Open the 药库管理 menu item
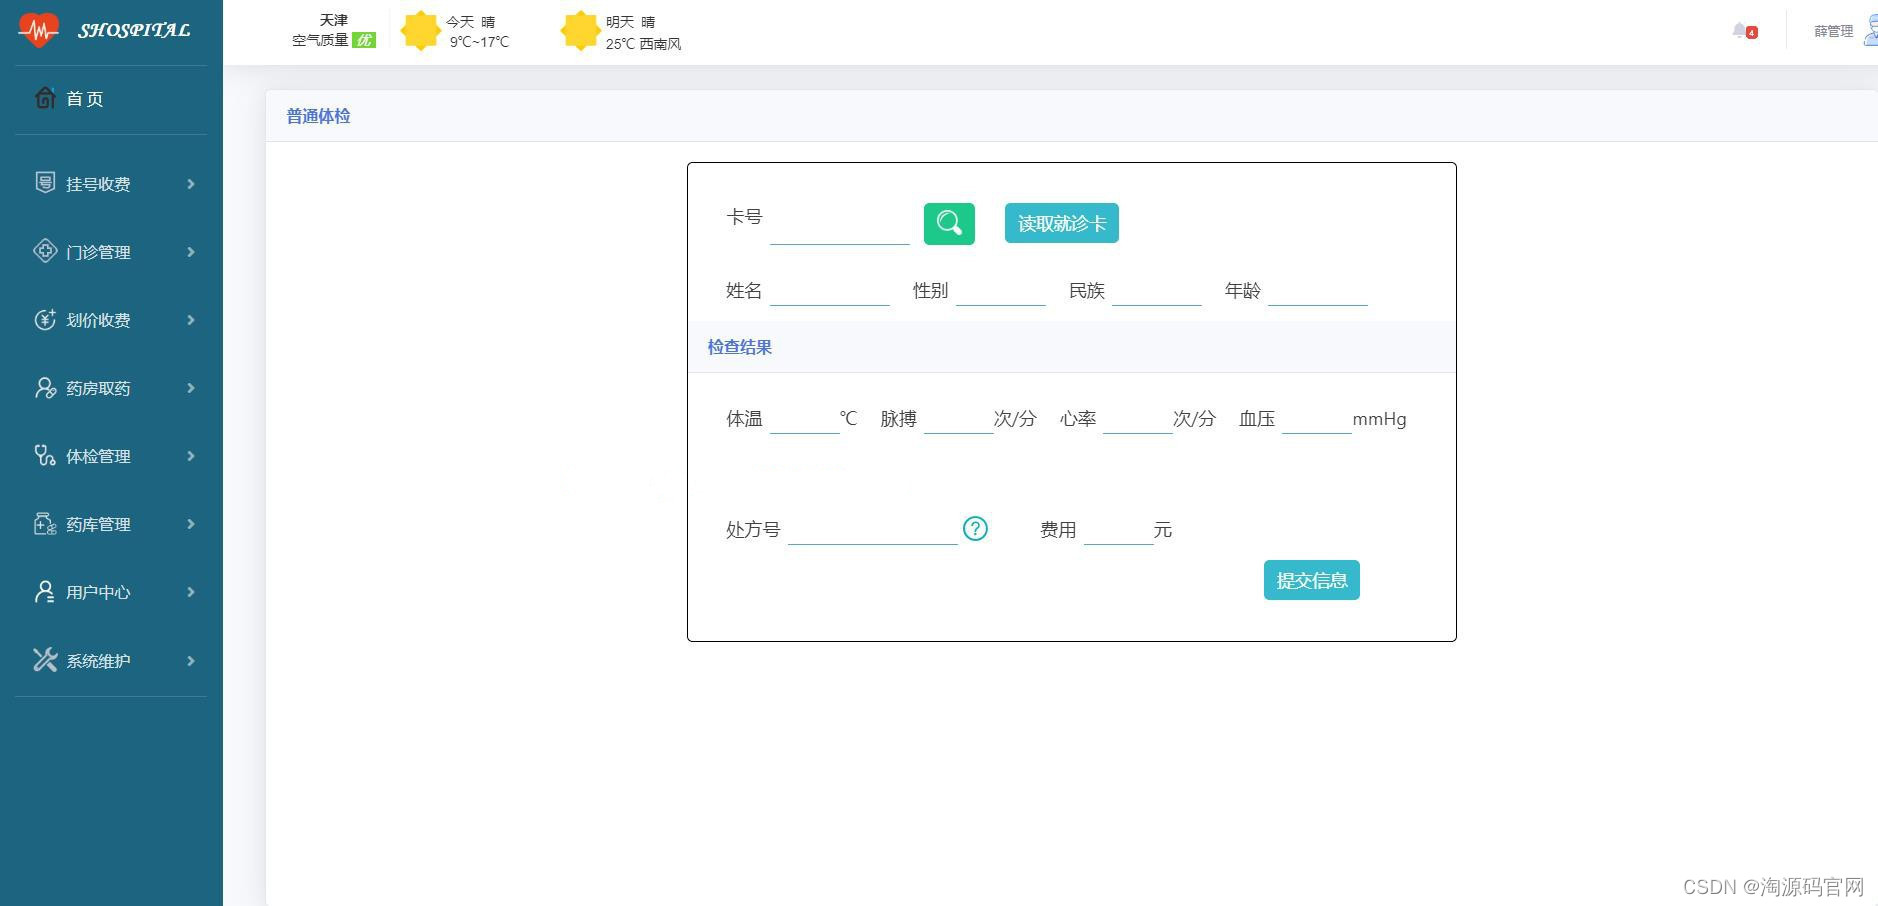This screenshot has width=1878, height=906. pos(111,524)
